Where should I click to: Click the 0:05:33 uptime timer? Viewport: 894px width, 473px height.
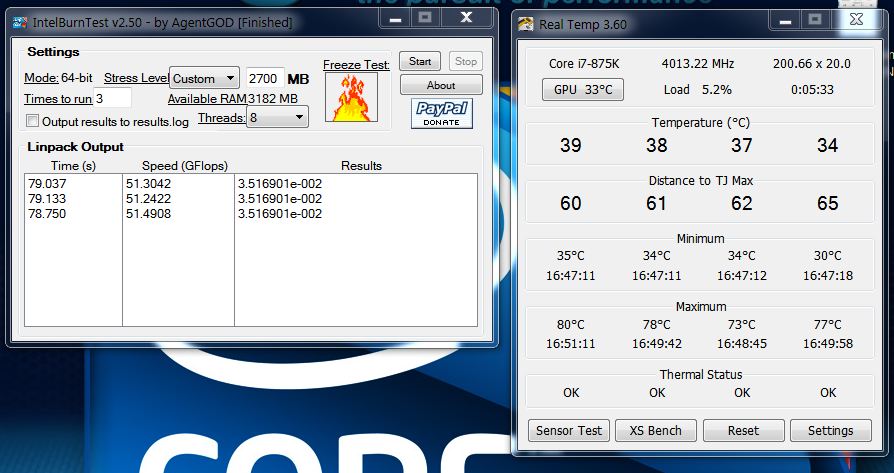(x=812, y=89)
